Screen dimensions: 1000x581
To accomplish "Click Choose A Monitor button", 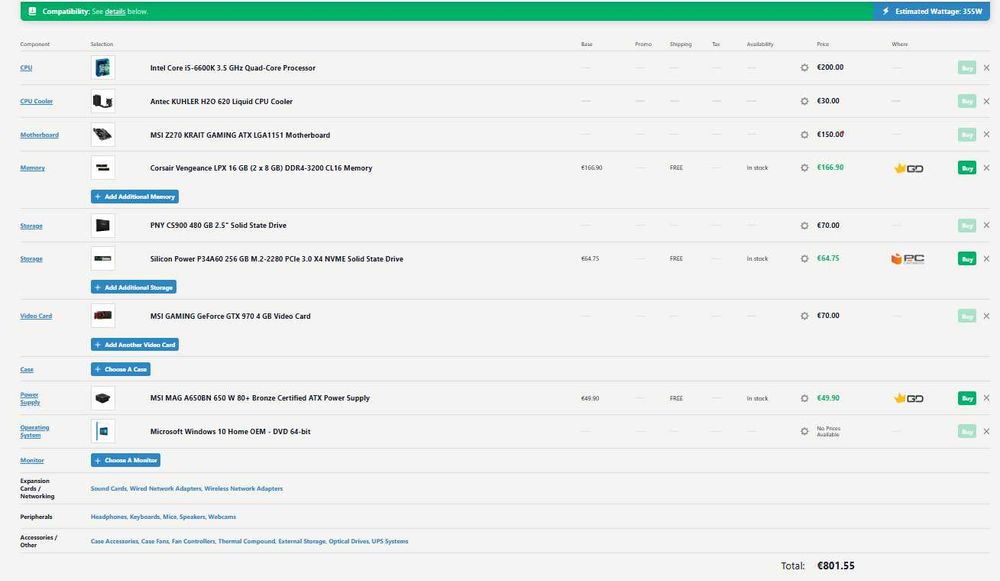I will pos(126,460).
